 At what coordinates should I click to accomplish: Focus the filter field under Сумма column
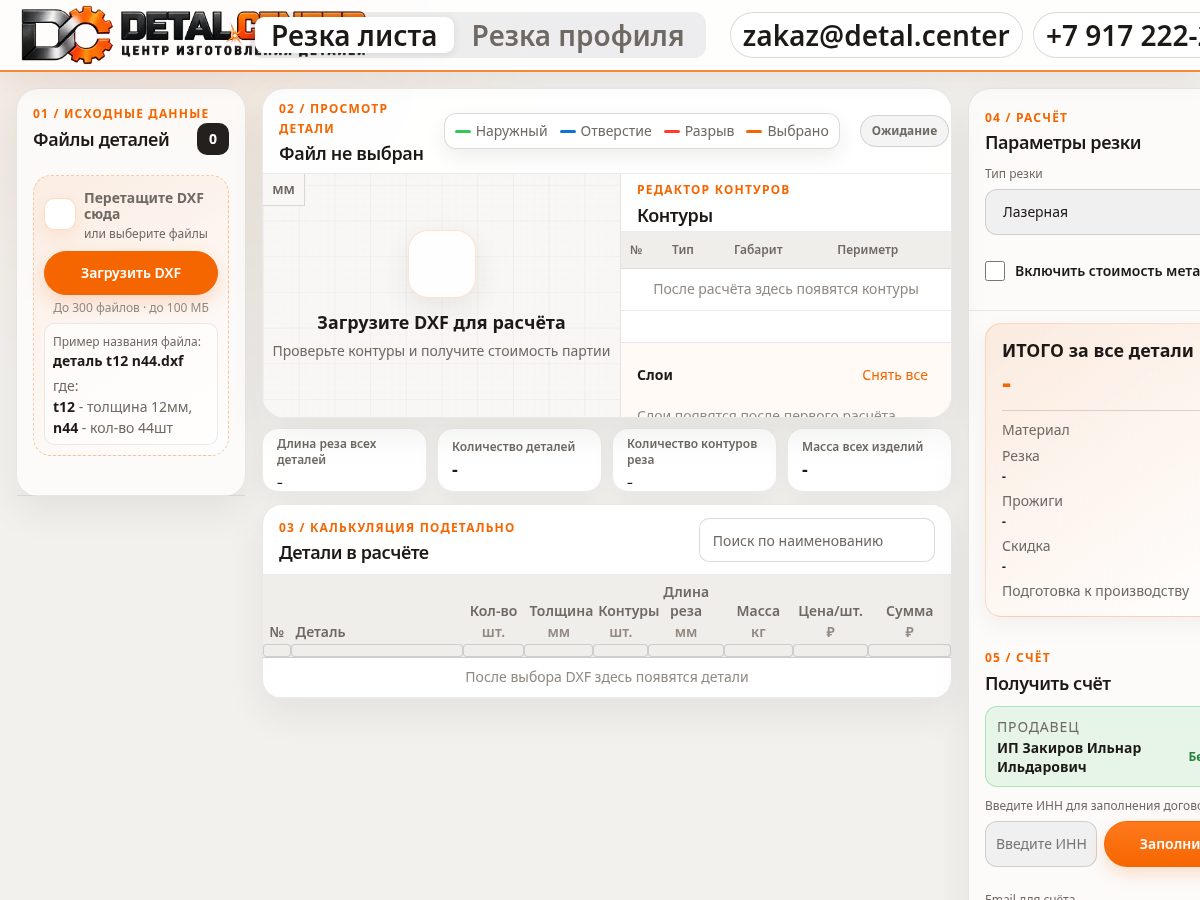(x=909, y=651)
